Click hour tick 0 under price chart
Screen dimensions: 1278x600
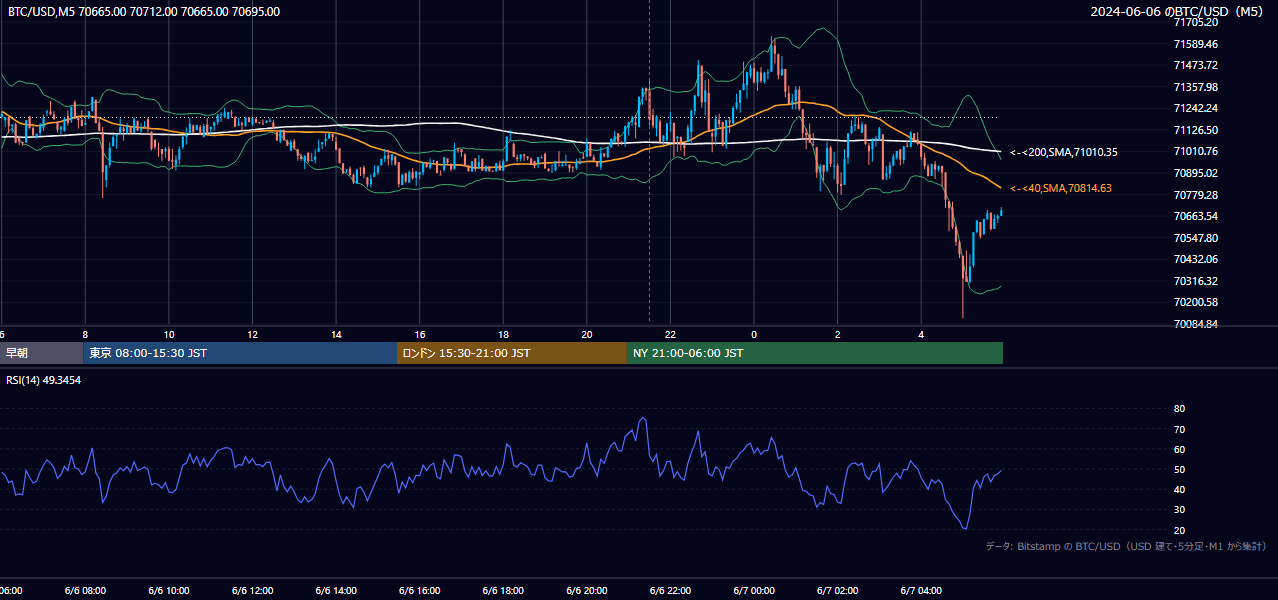coord(754,334)
